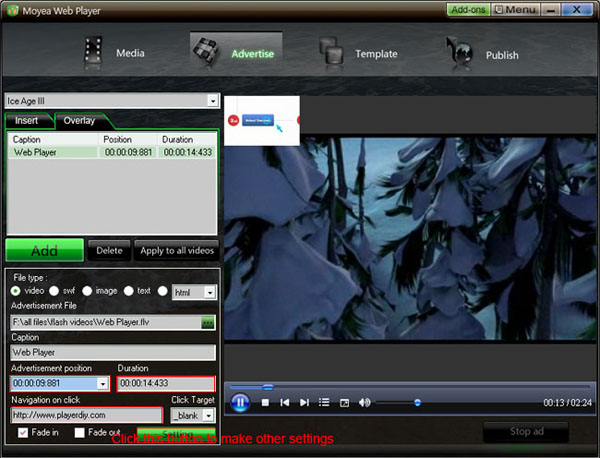This screenshot has height=458, width=600.
Task: Open the Add-ons button
Action: (x=468, y=10)
